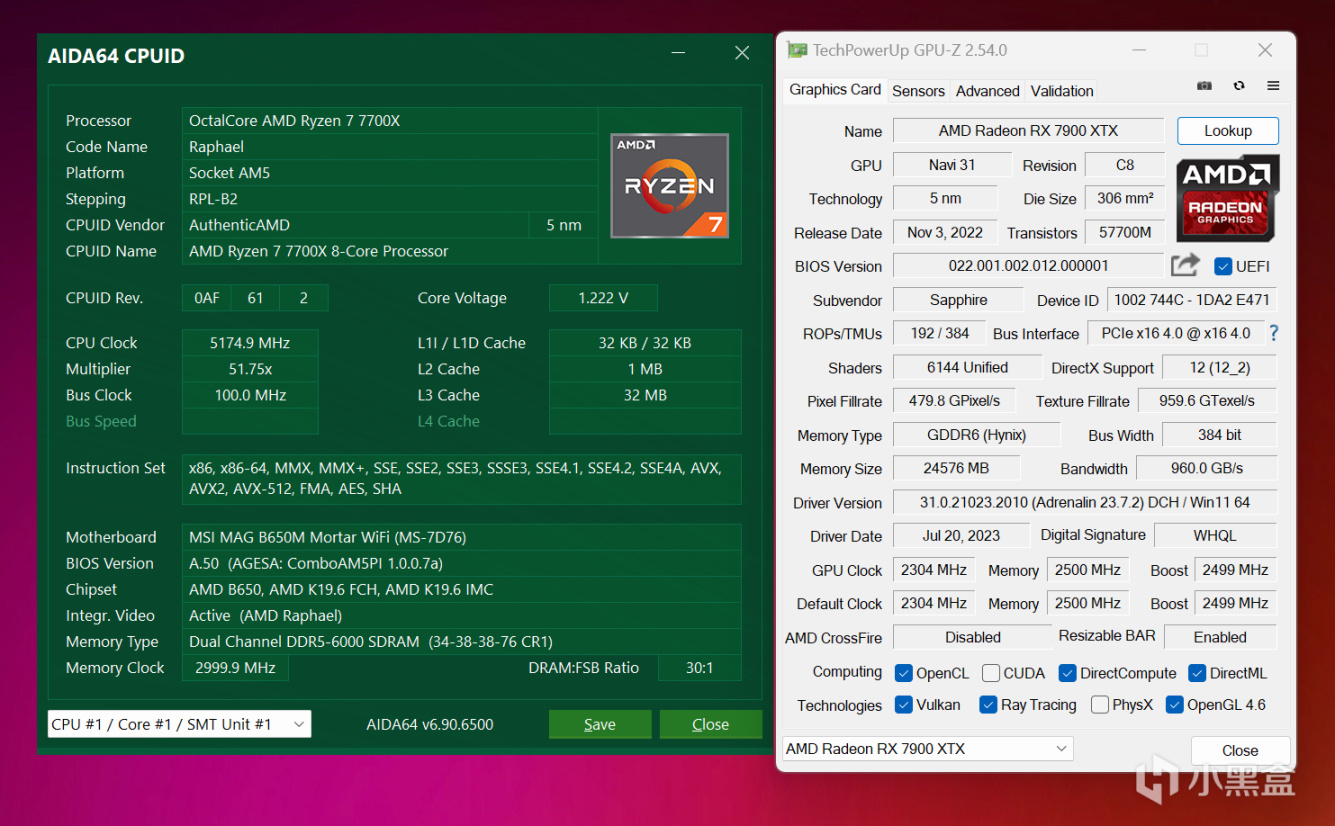Viewport: 1335px width, 826px height.
Task: Click the Processor OctalCore AMD Ryzen 7 7700X value
Action: coord(390,121)
